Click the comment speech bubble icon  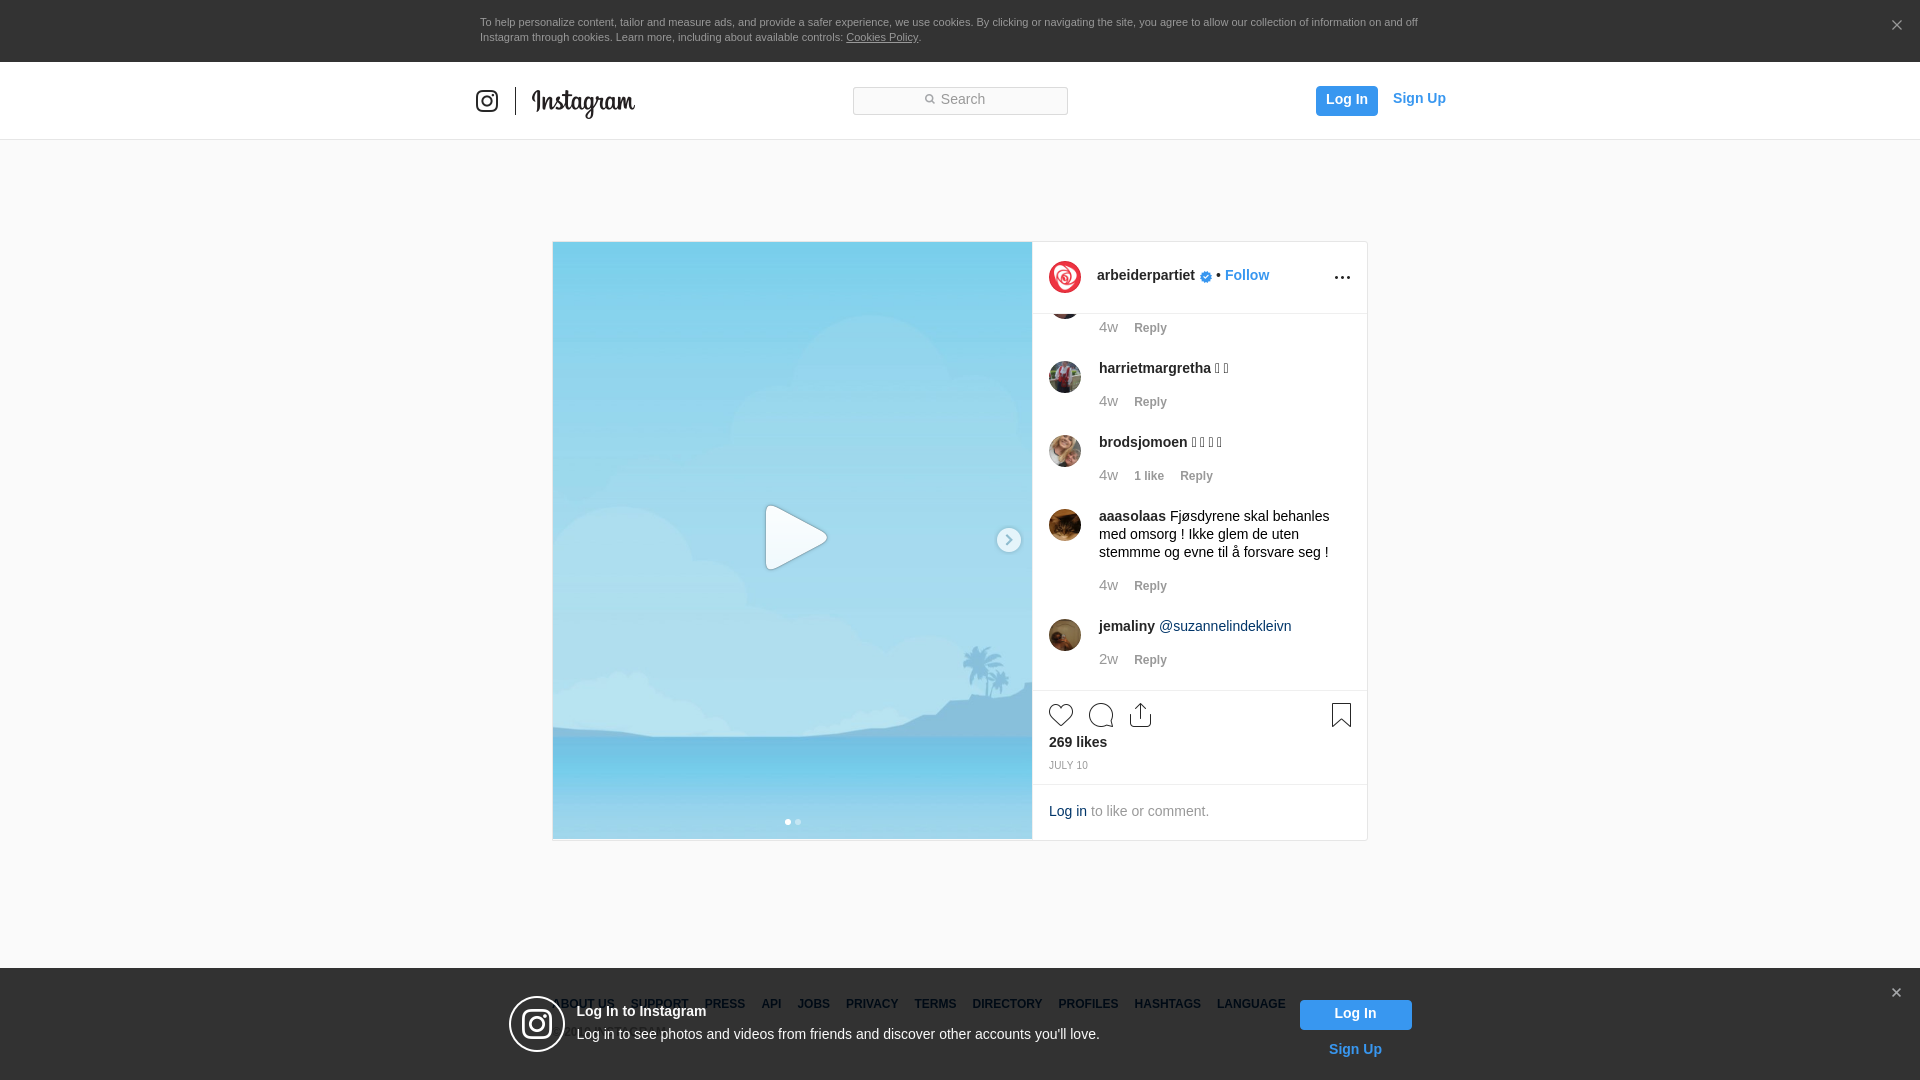1101,715
